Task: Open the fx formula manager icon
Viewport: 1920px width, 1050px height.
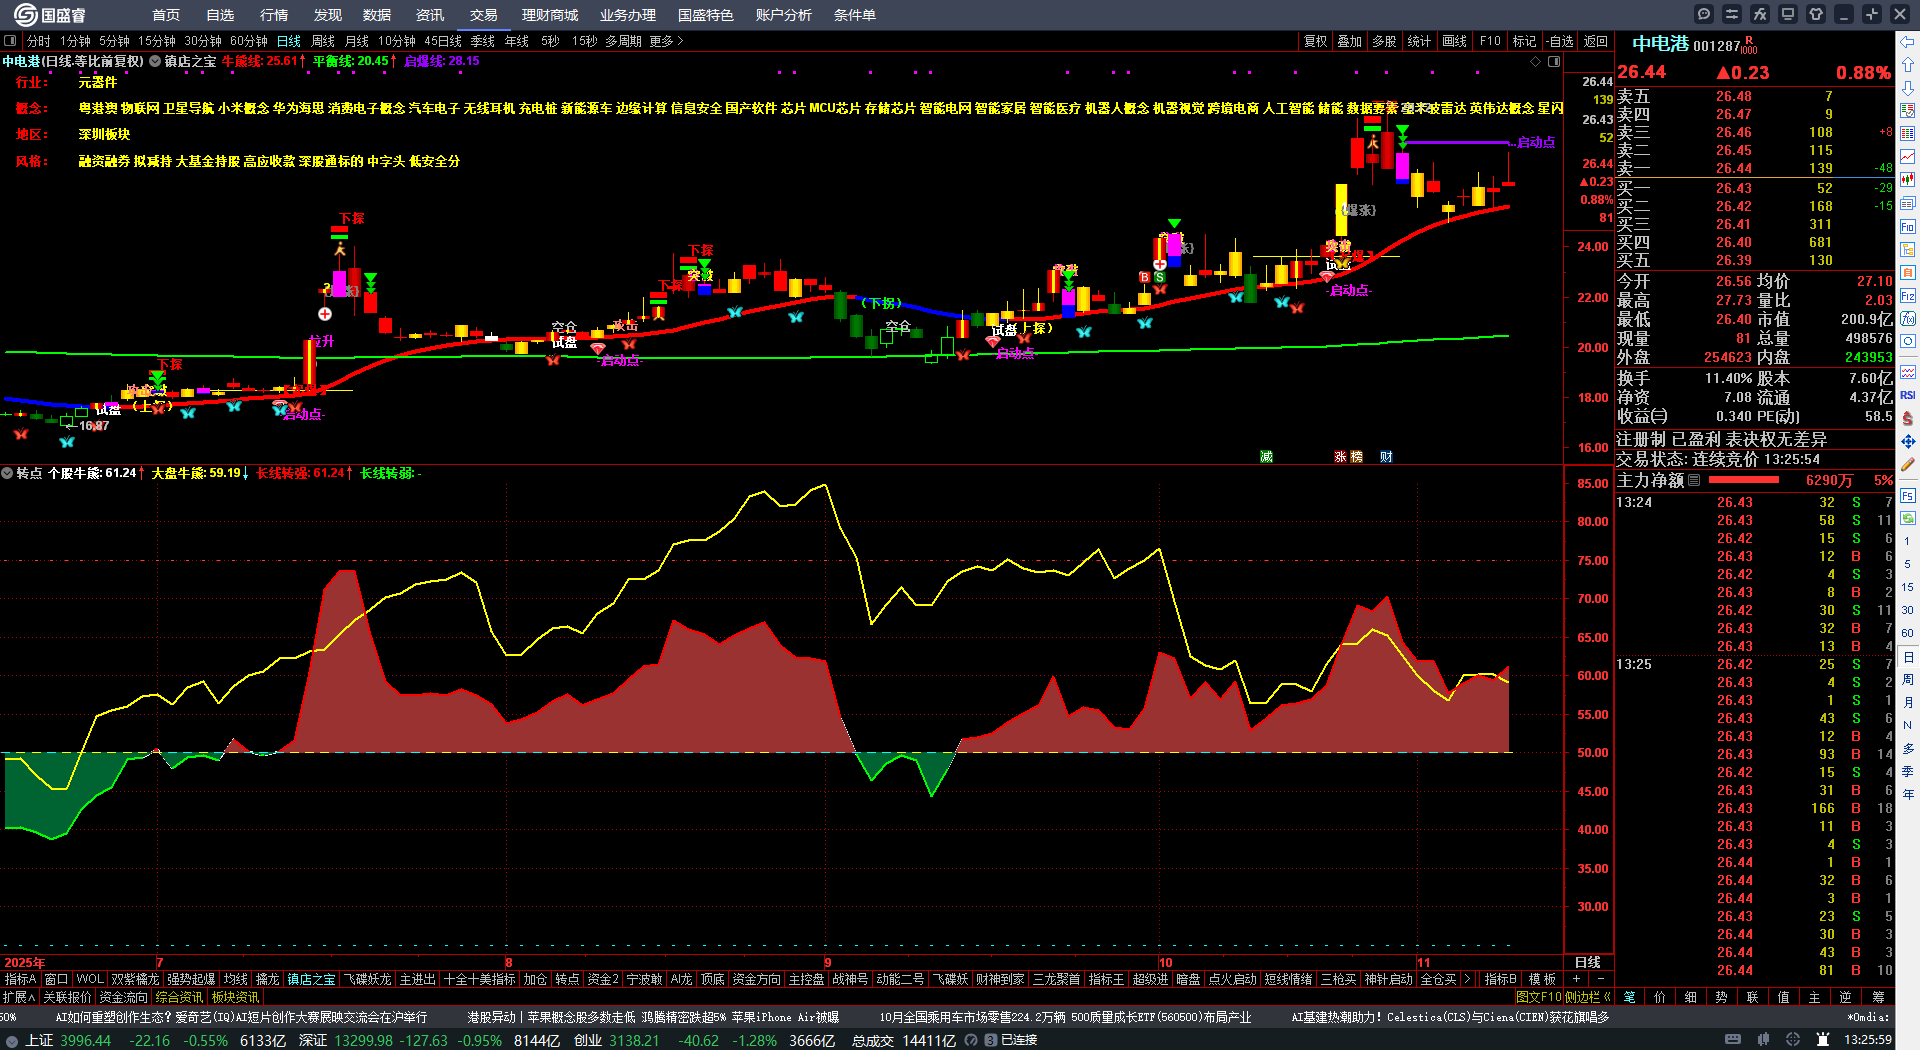Action: point(1760,14)
